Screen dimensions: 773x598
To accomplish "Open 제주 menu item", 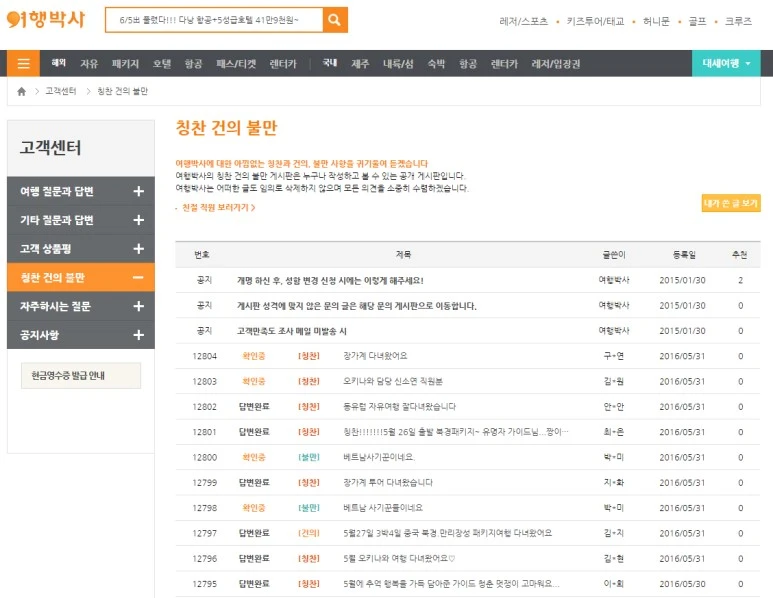I will (x=360, y=64).
